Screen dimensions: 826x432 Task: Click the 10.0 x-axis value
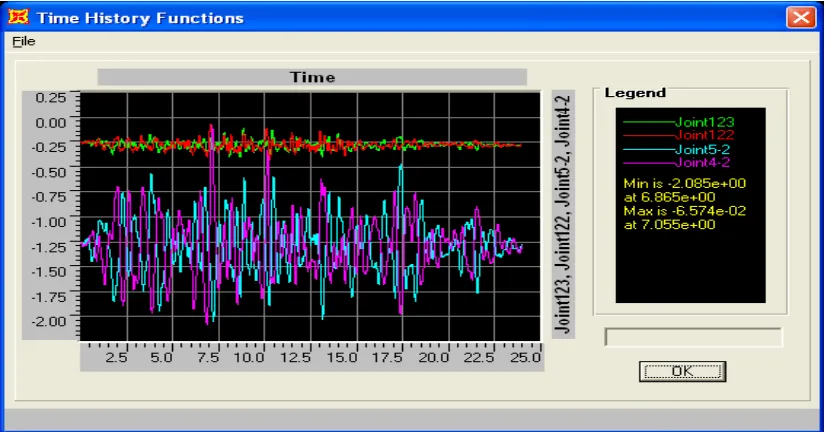[x=249, y=358]
